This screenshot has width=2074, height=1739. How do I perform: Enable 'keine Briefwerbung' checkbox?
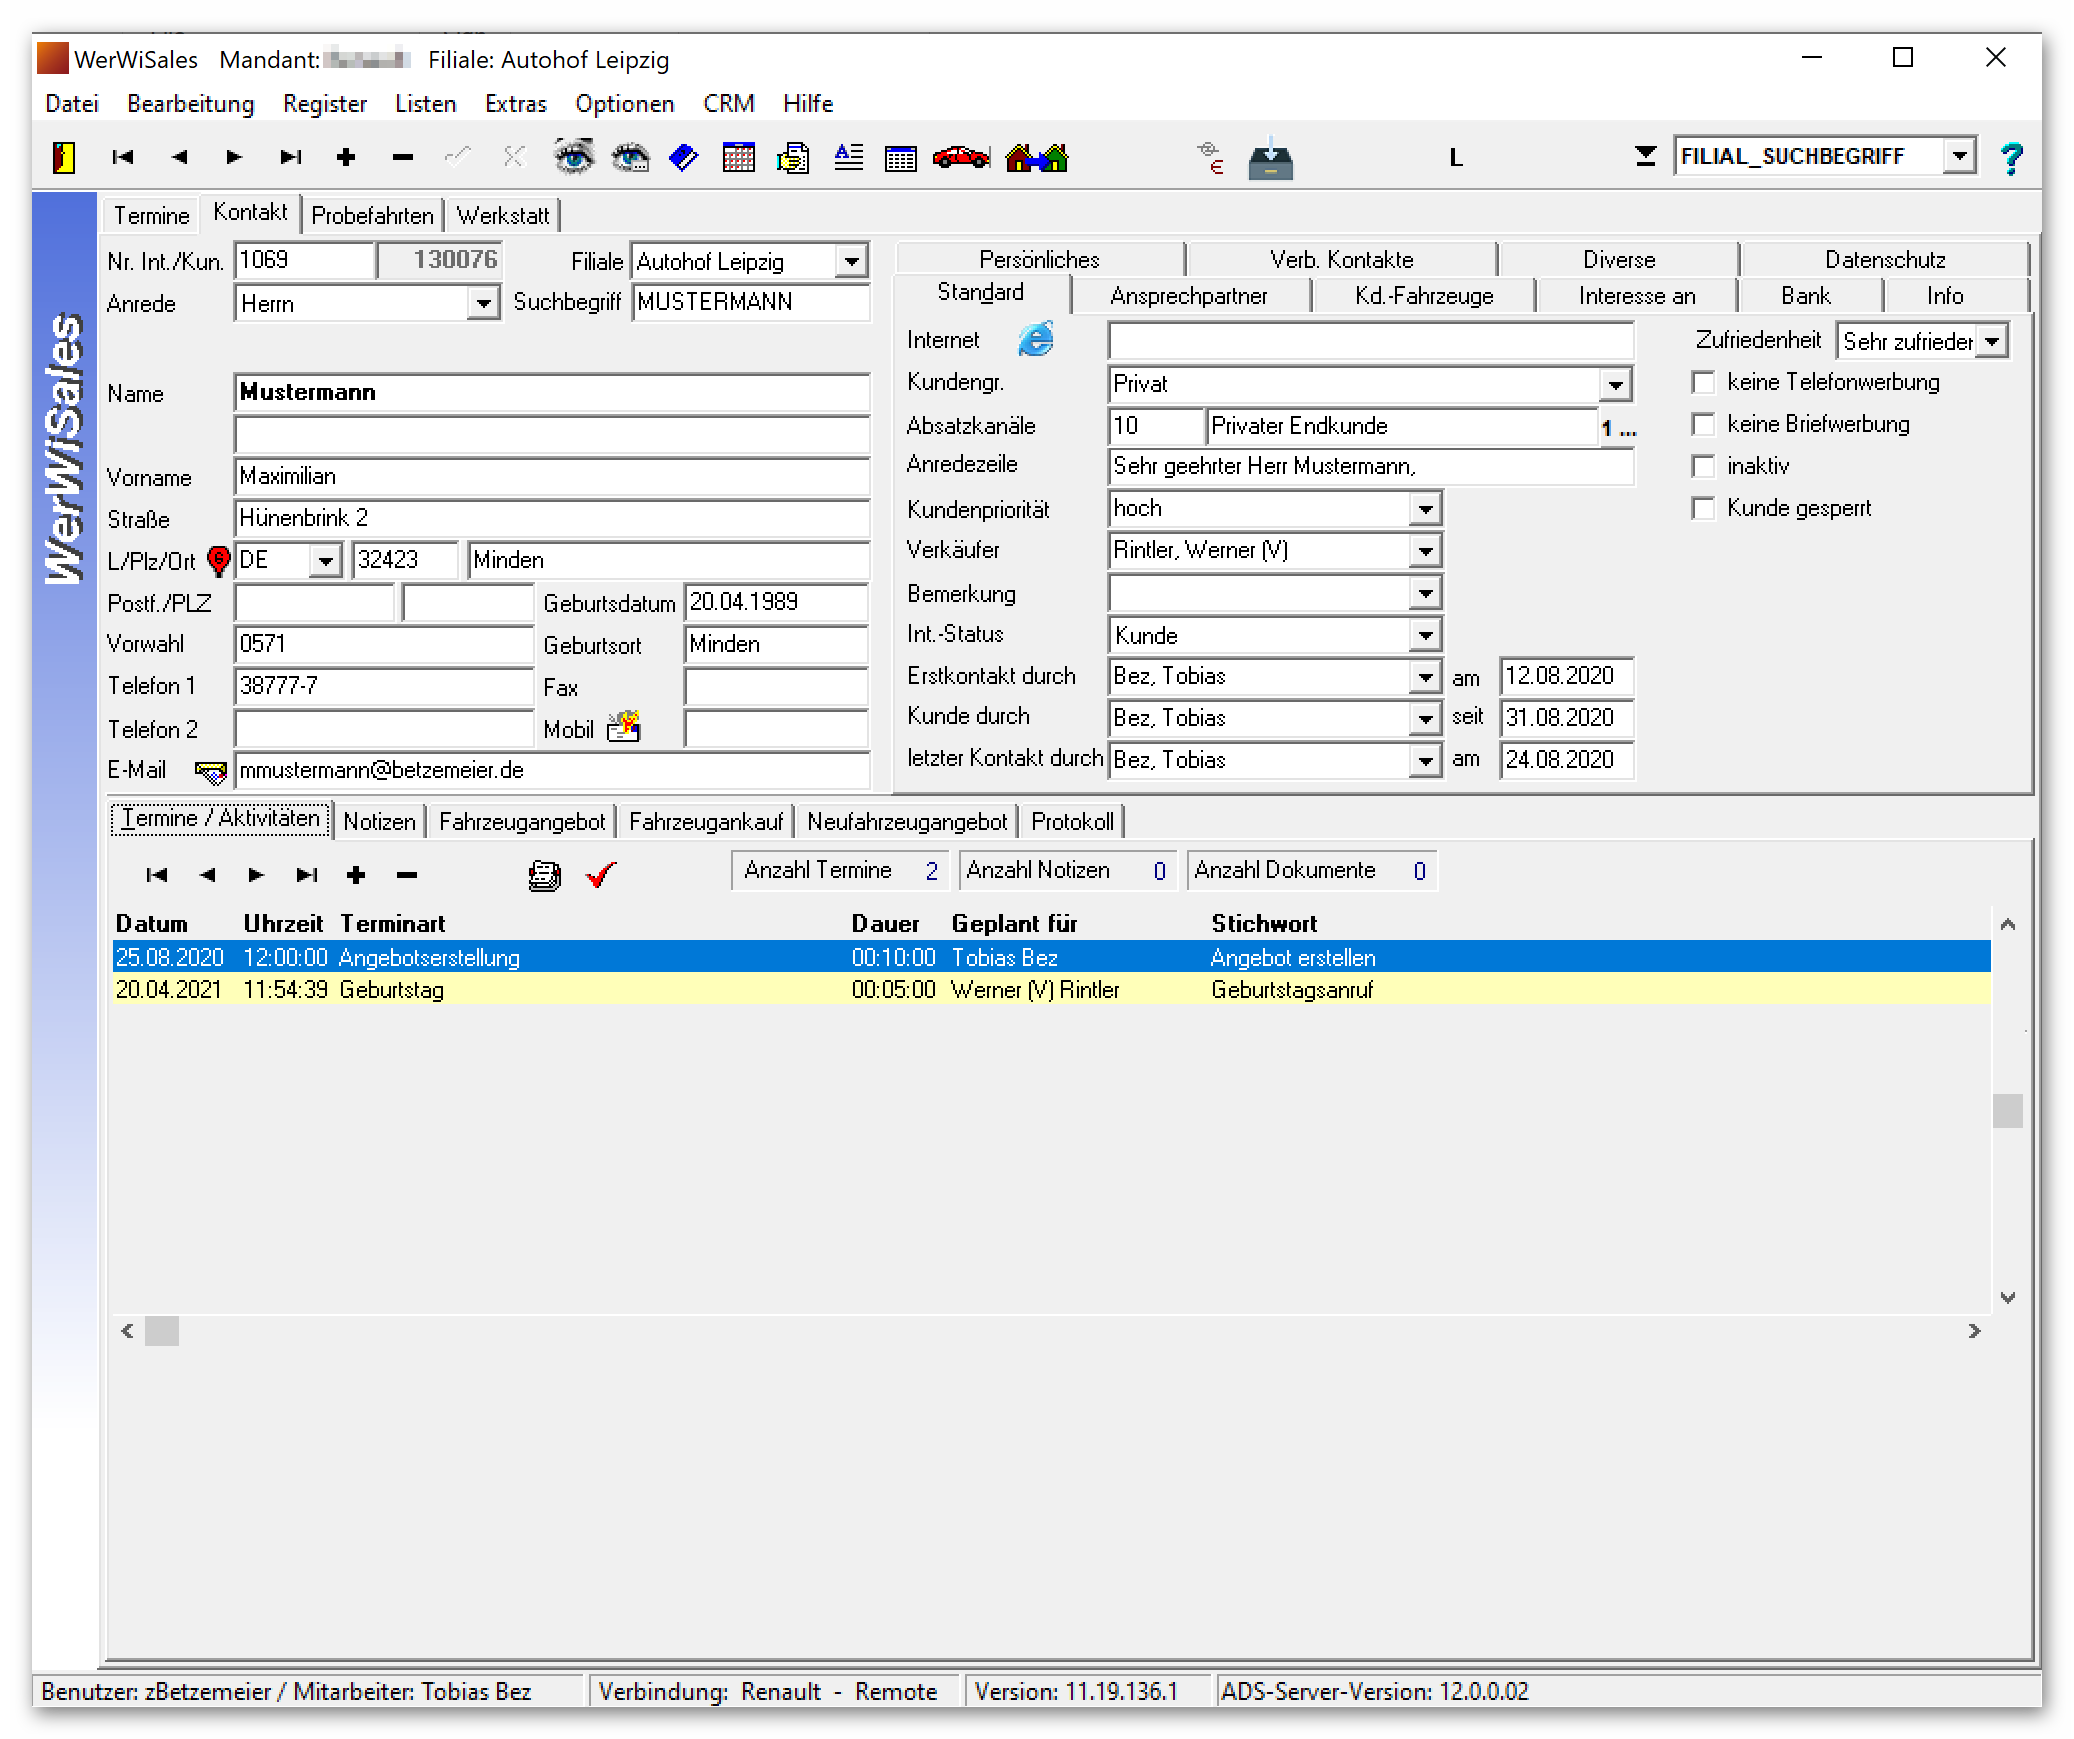(1703, 424)
